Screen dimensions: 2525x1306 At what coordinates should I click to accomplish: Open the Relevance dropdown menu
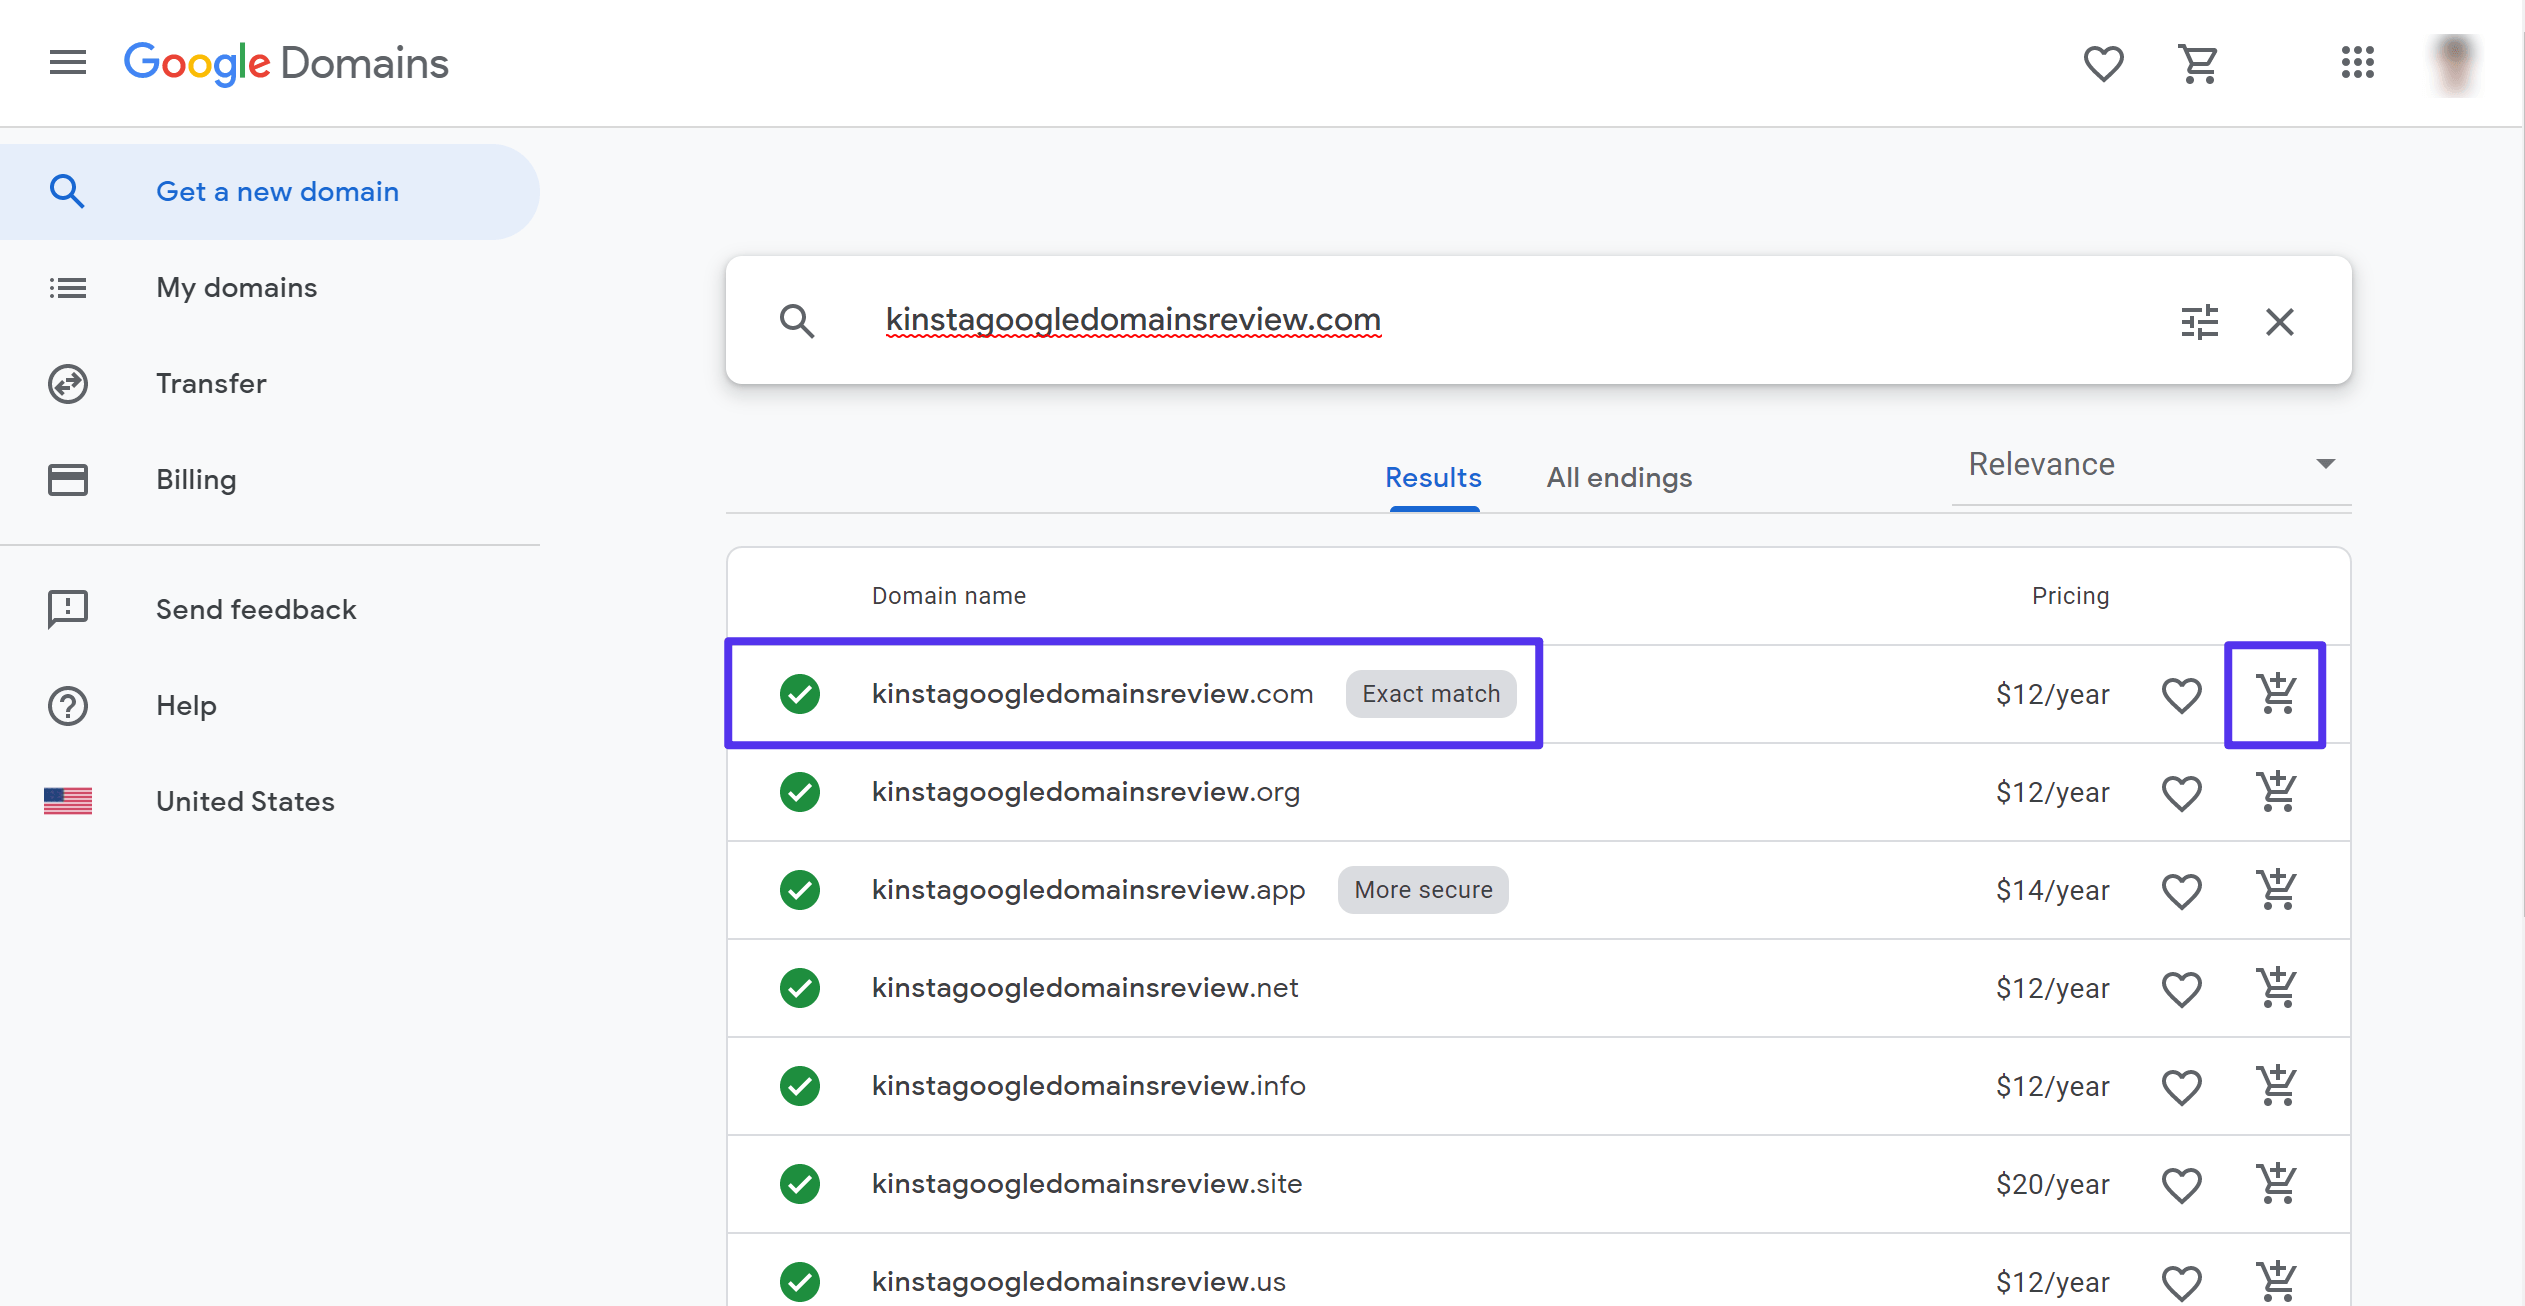tap(2149, 465)
